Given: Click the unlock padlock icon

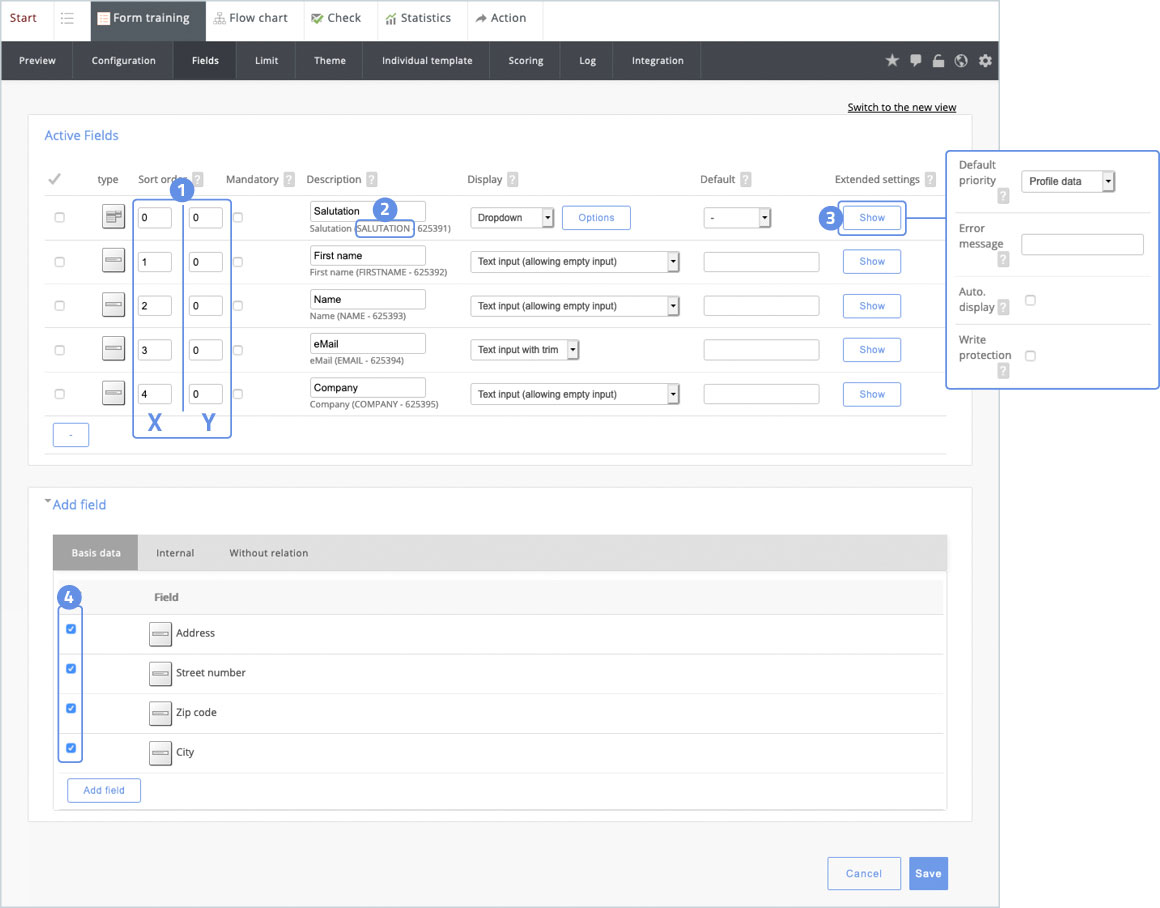Looking at the screenshot, I should coord(938,61).
